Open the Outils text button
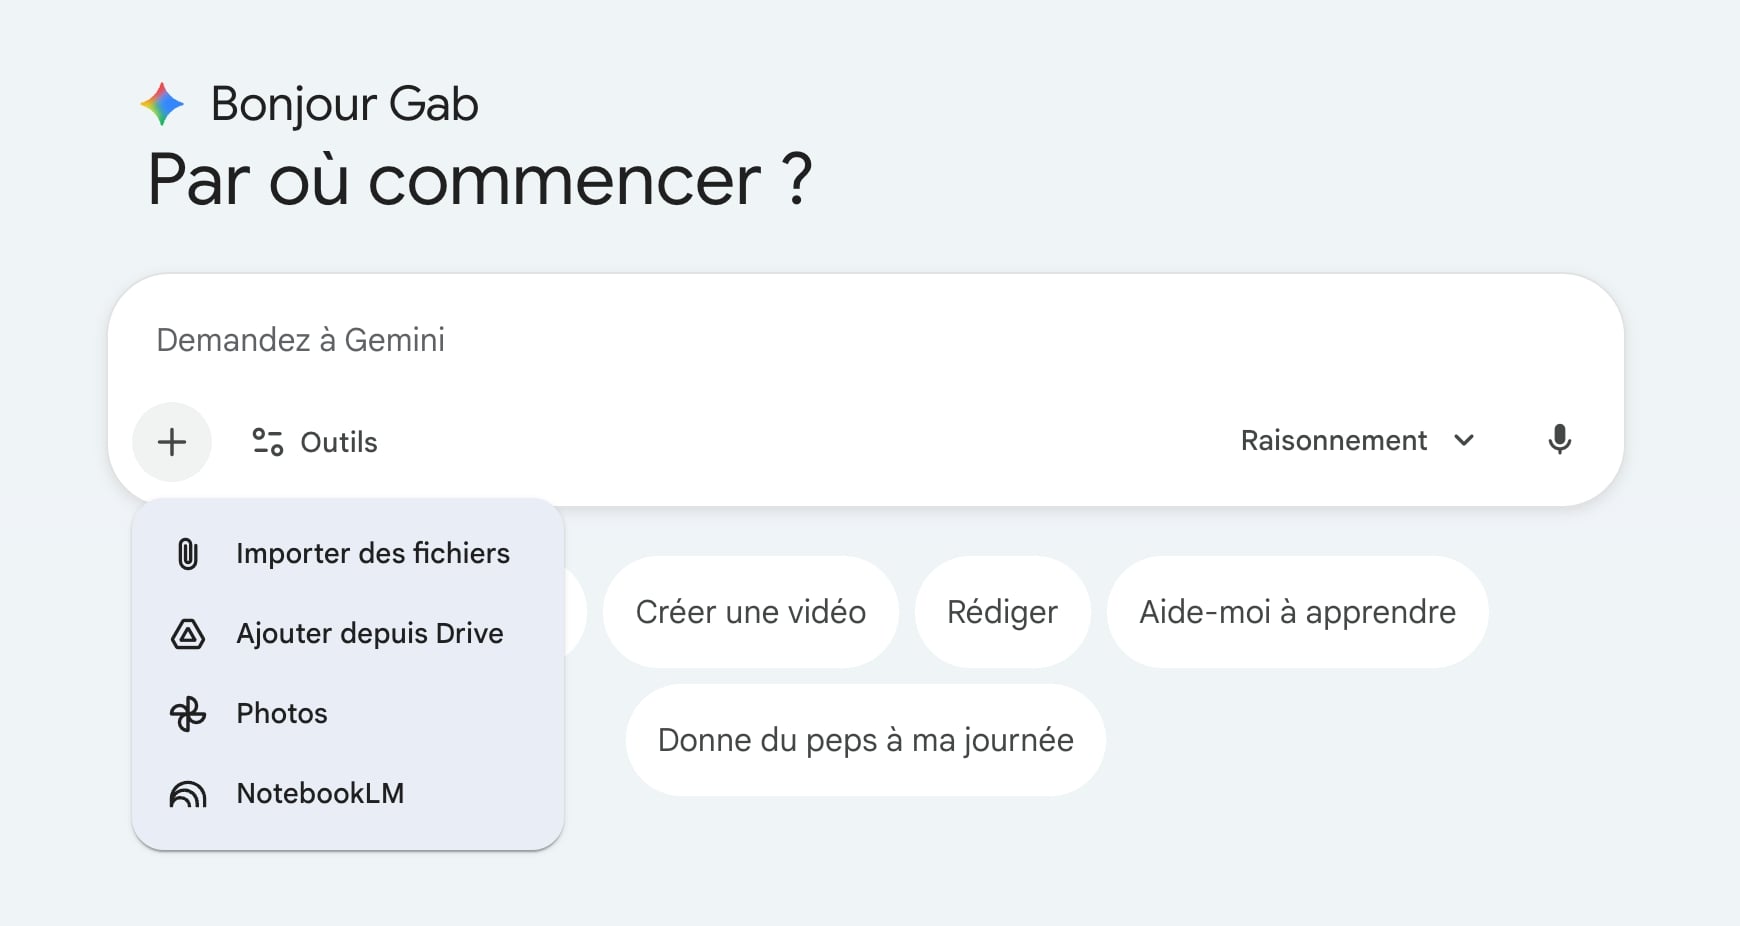Viewport: 1740px width, 926px height. click(339, 442)
